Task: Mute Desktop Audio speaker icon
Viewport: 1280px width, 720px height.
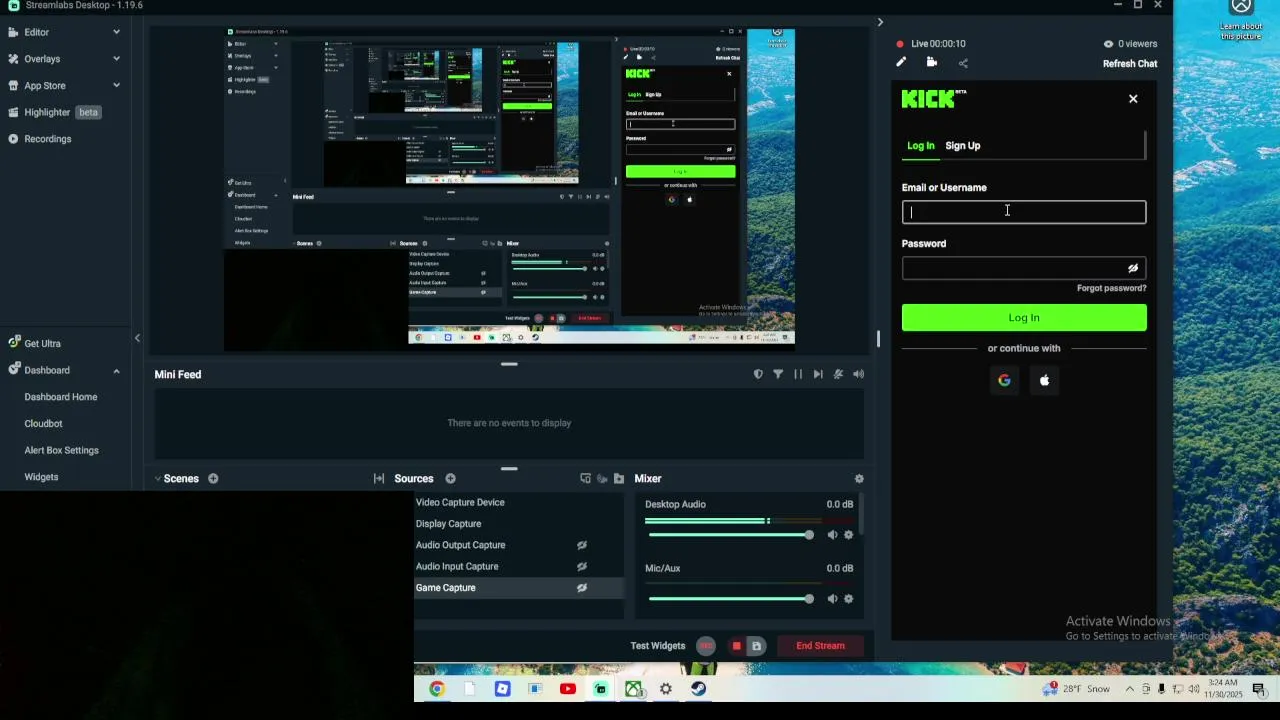Action: [832, 535]
